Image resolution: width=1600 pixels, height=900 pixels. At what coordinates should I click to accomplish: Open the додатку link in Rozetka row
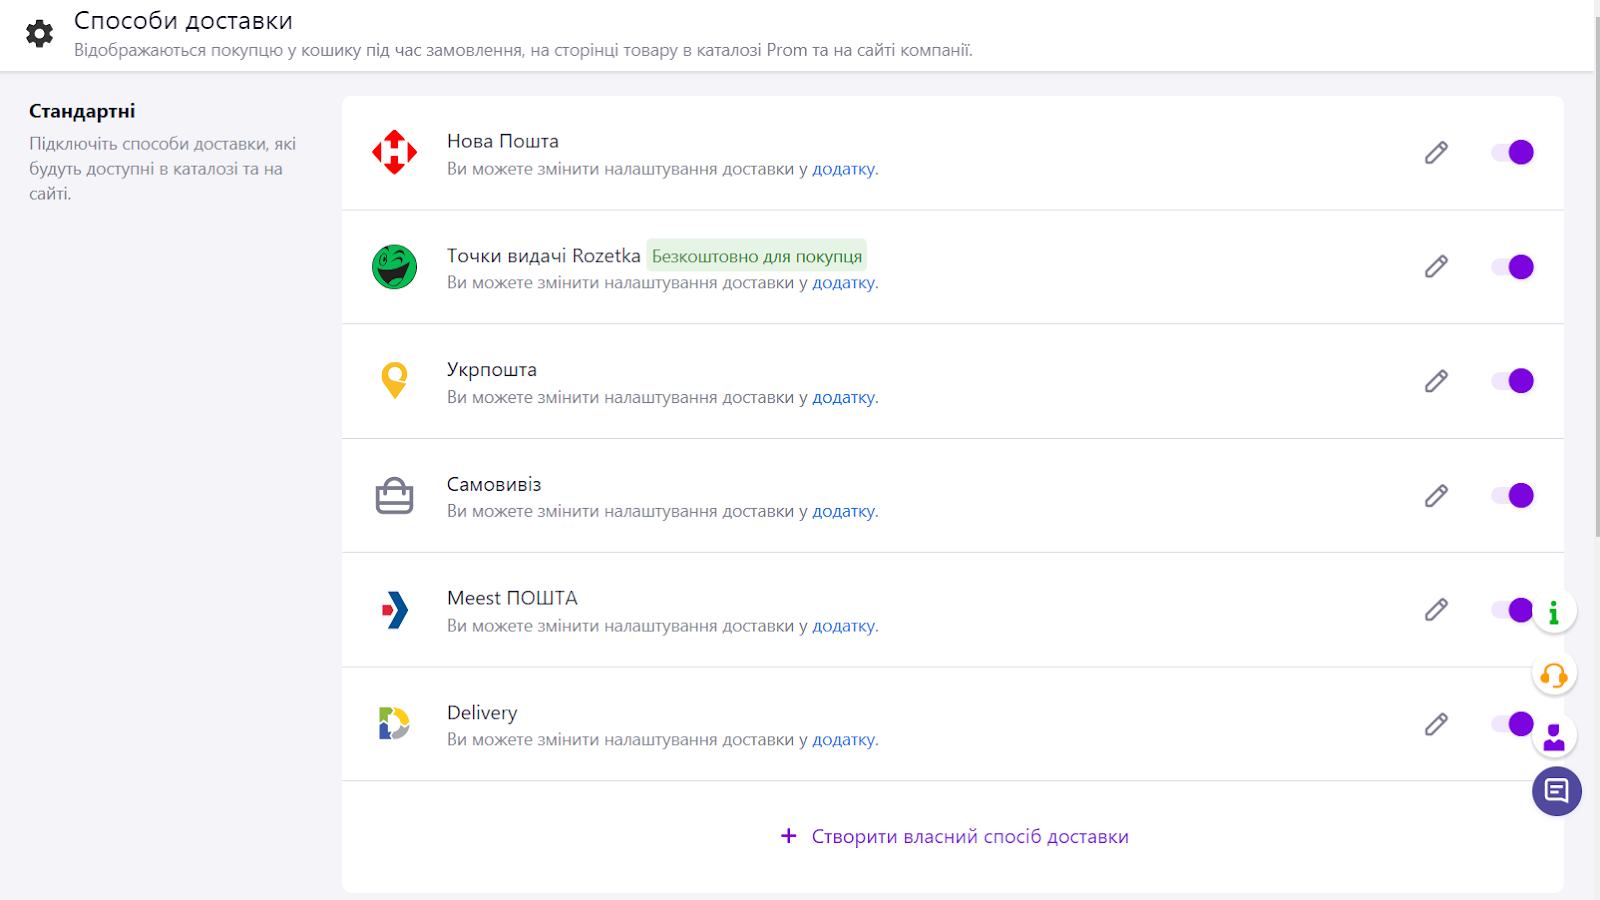[843, 283]
